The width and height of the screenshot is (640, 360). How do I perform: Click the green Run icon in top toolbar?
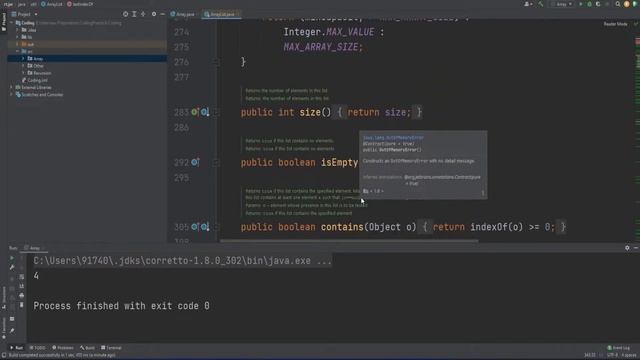point(581,4)
